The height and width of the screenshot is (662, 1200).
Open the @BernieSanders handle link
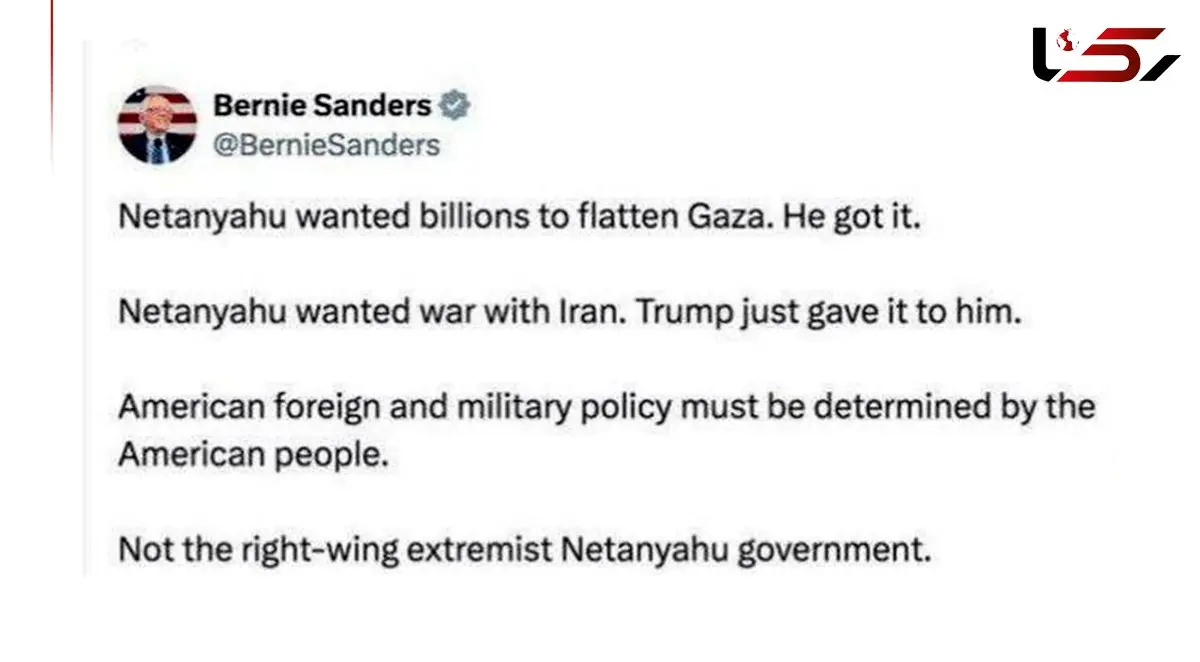[327, 145]
